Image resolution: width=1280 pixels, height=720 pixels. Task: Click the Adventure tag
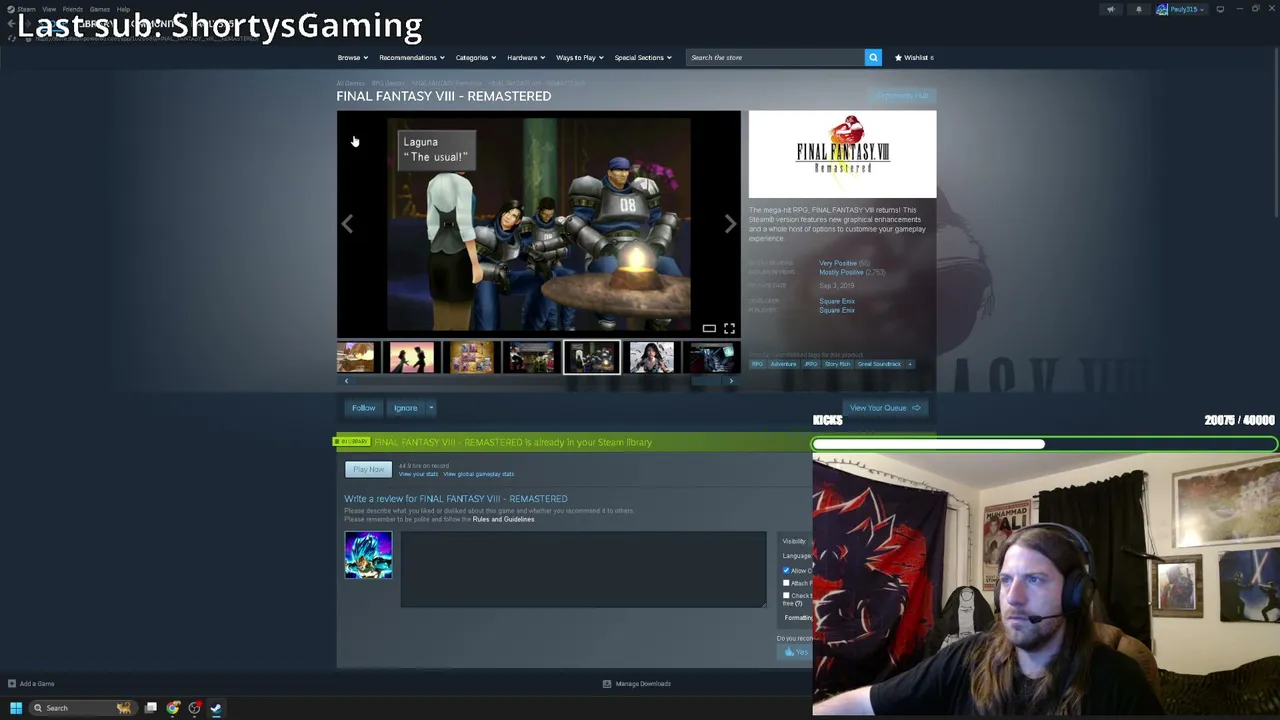[783, 364]
